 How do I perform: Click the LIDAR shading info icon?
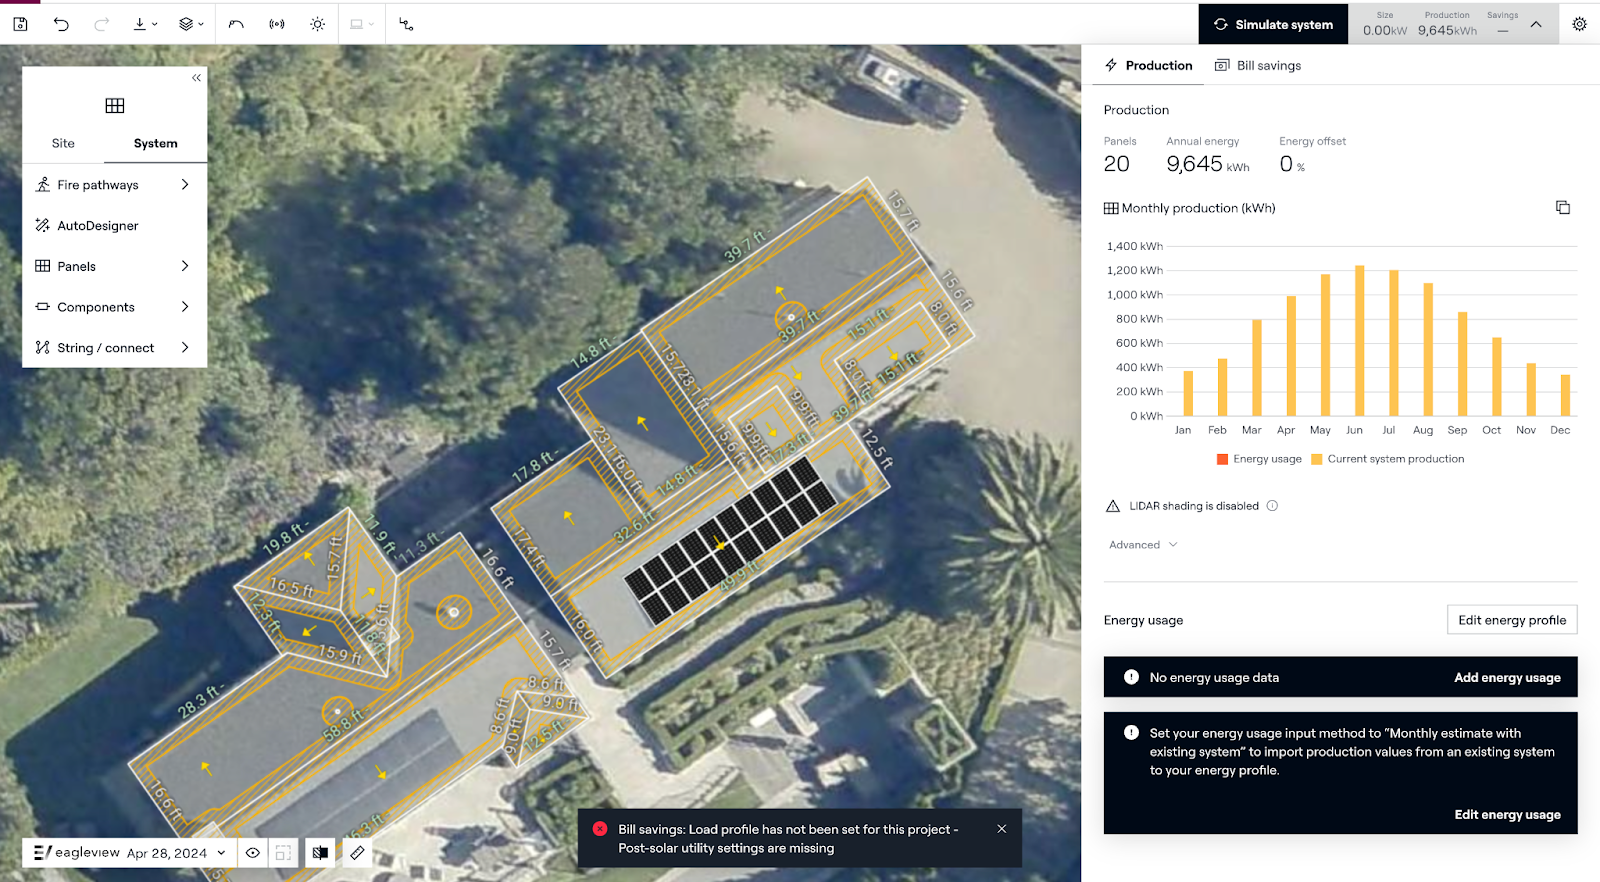pos(1272,506)
